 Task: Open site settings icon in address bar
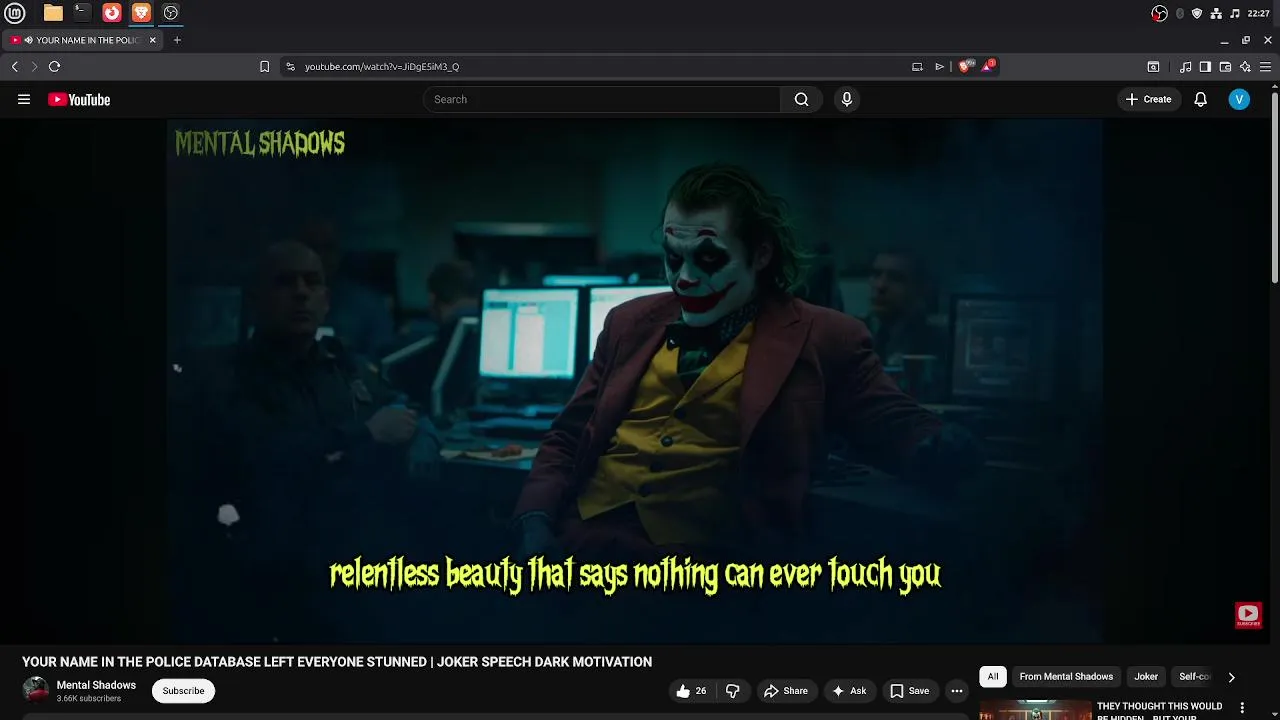tap(290, 66)
